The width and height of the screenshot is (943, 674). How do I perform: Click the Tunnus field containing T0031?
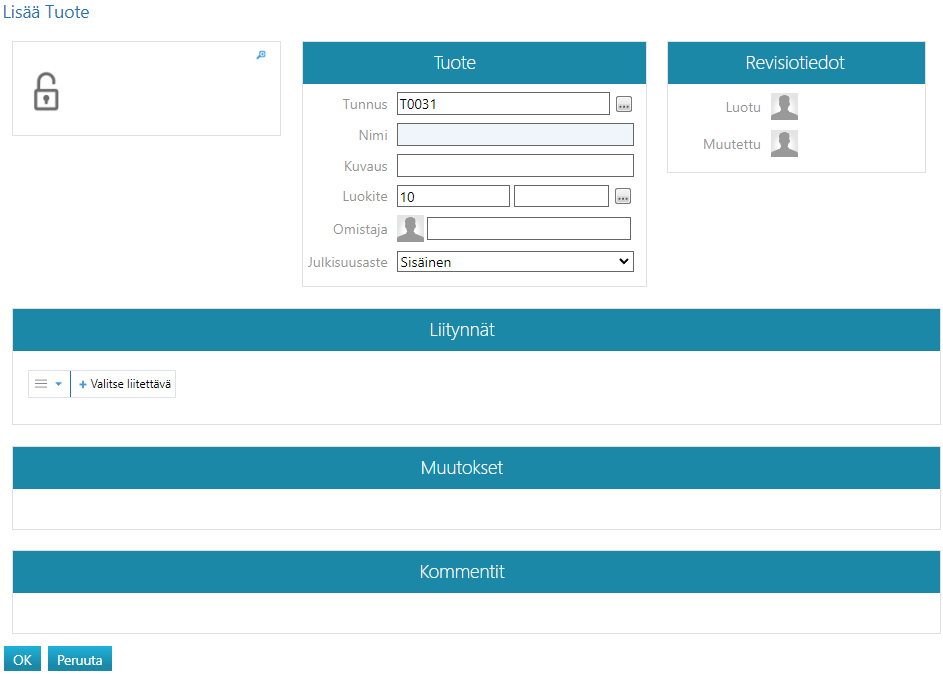coord(503,104)
